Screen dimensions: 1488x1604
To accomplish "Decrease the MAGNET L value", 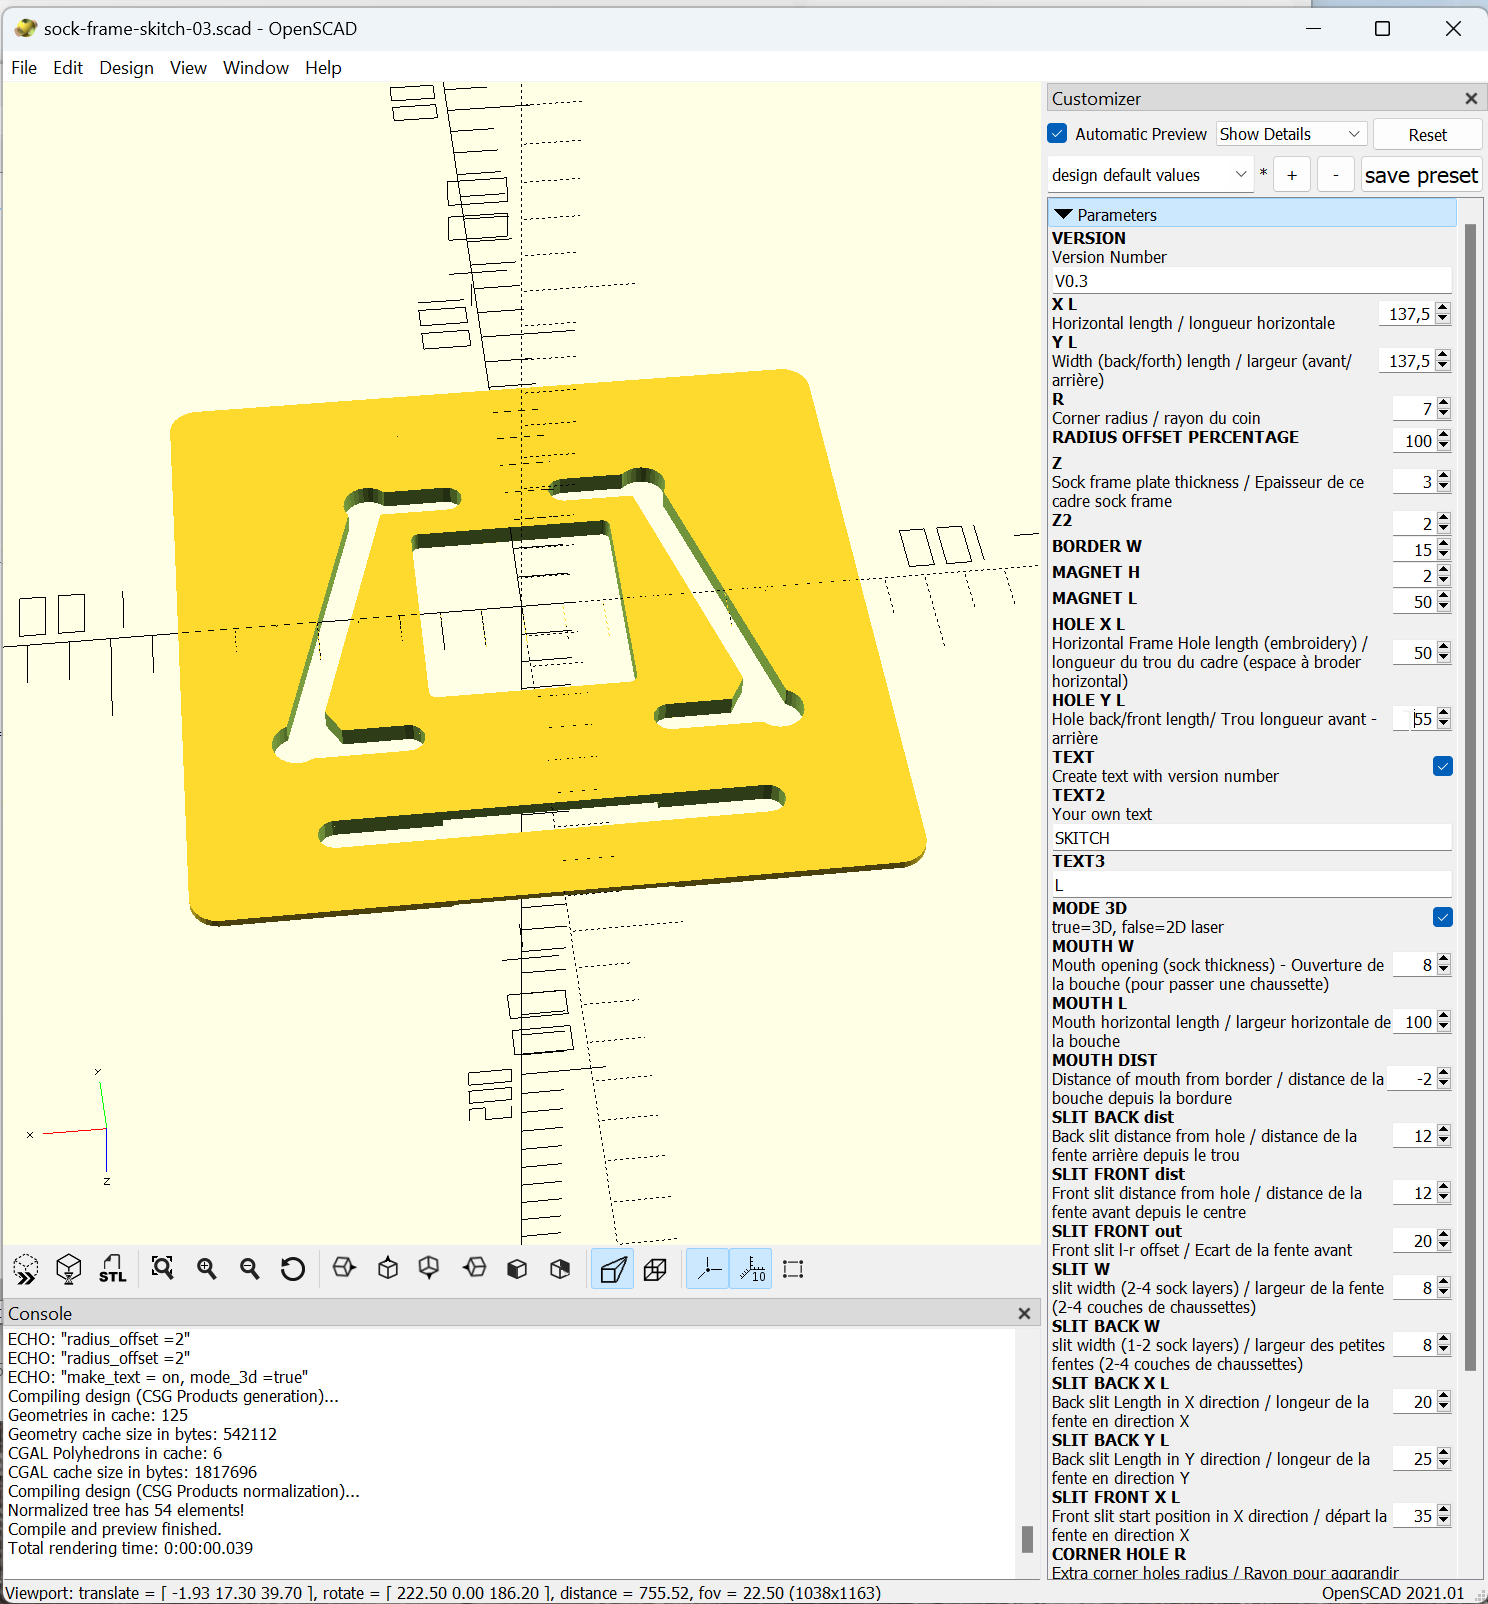I will [1443, 607].
